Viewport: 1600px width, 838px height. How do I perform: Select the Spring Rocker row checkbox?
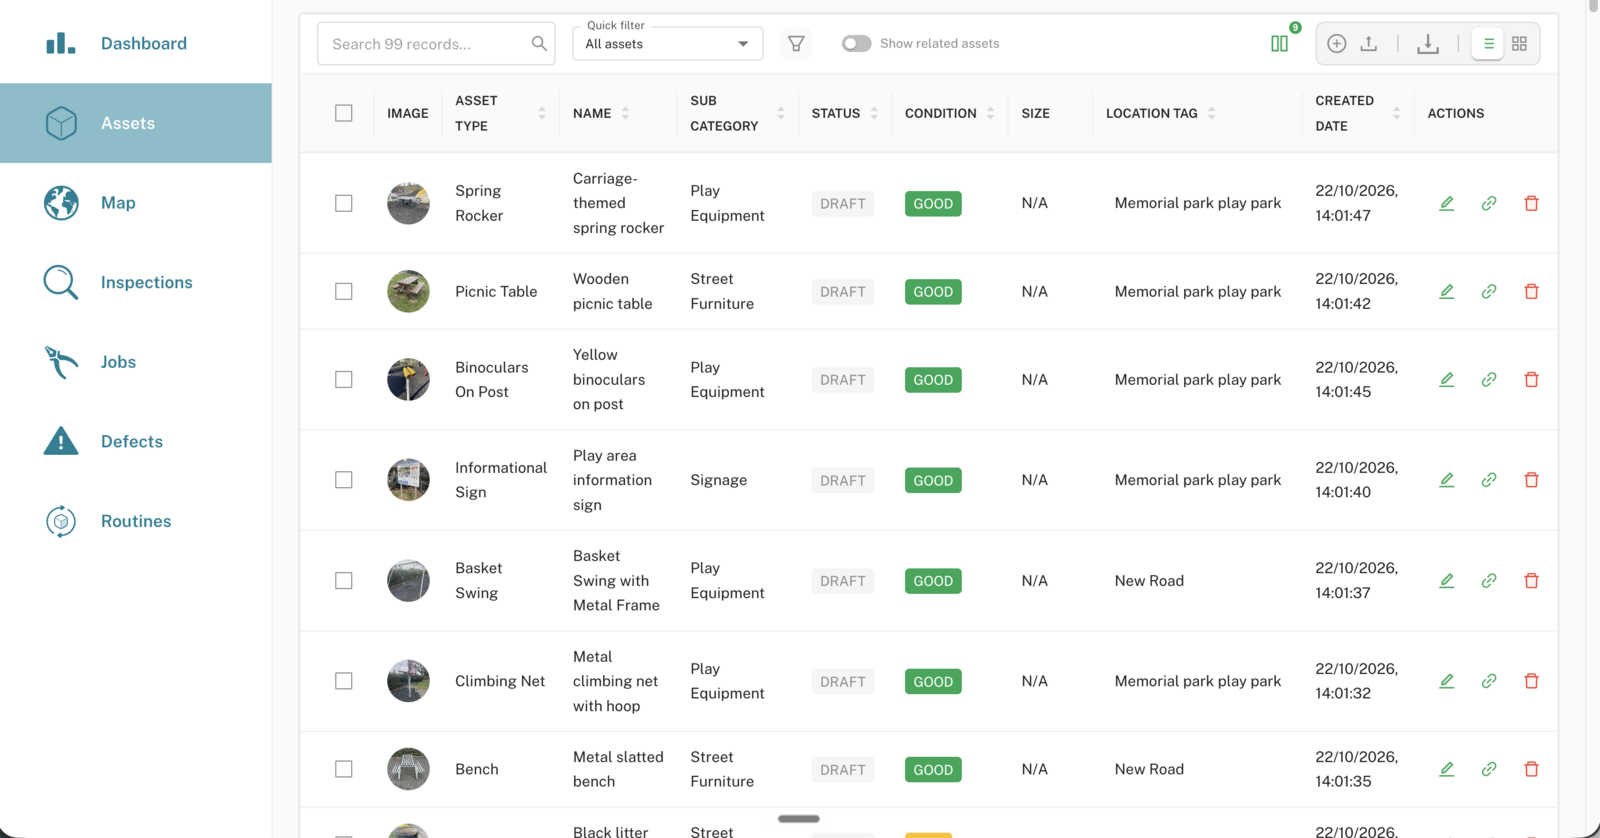(344, 203)
